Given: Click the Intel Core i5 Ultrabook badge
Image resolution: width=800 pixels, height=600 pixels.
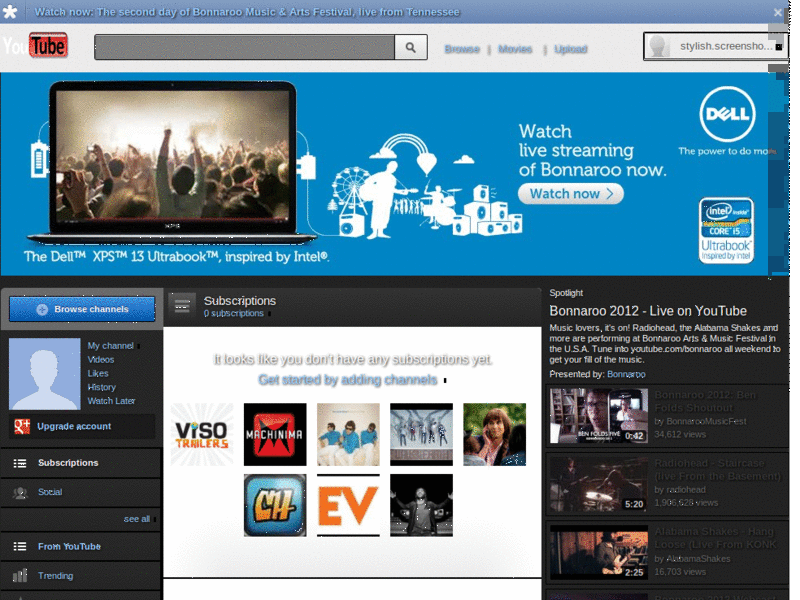Looking at the screenshot, I should 726,231.
